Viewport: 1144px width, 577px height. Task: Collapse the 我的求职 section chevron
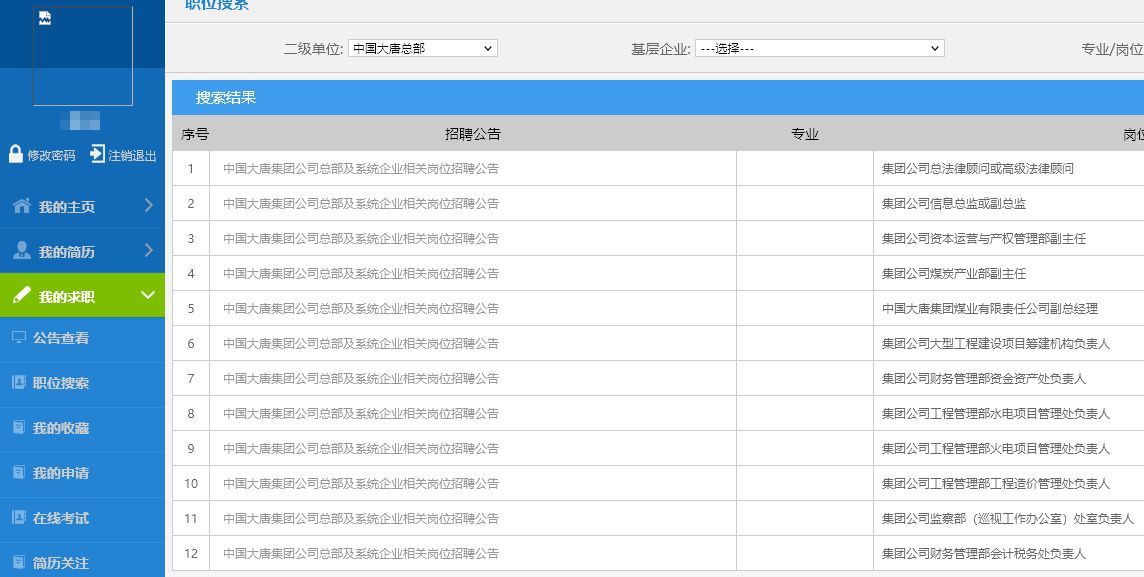click(x=148, y=296)
